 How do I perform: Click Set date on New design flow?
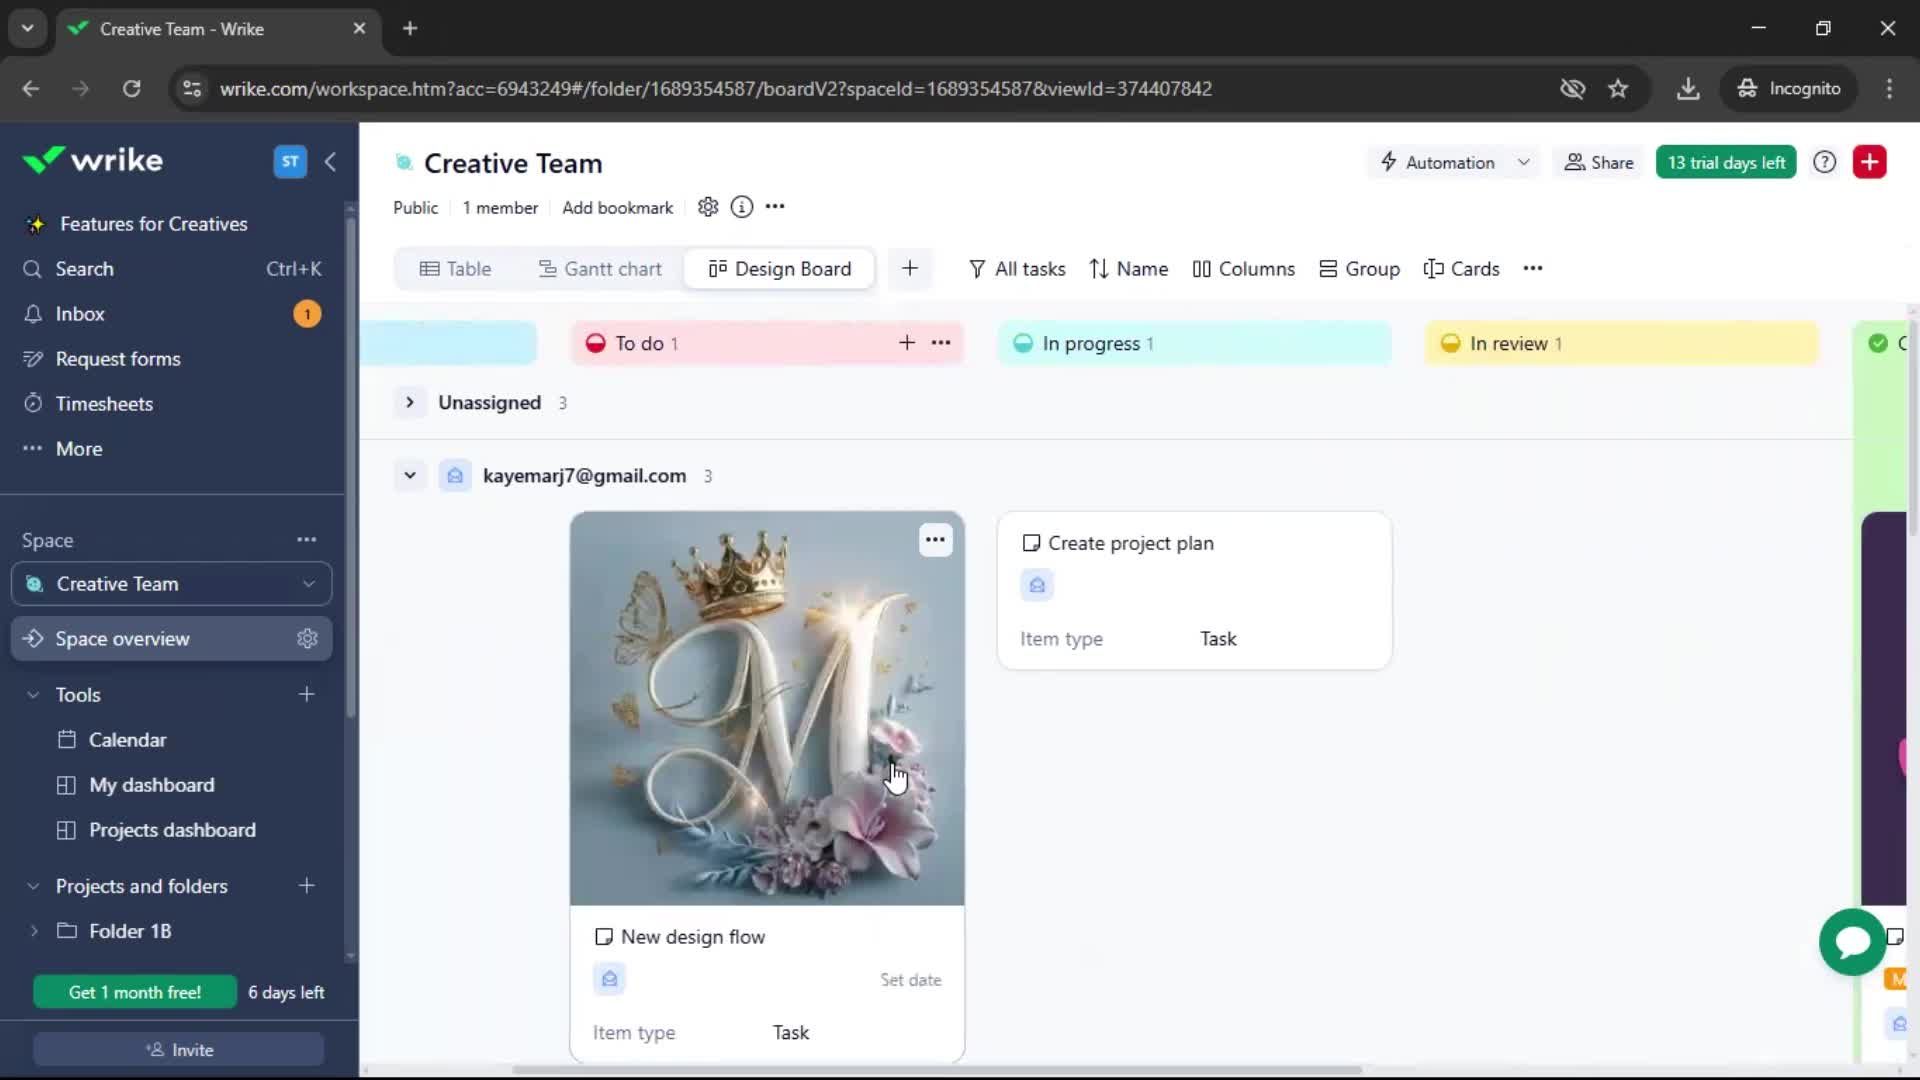911,980
